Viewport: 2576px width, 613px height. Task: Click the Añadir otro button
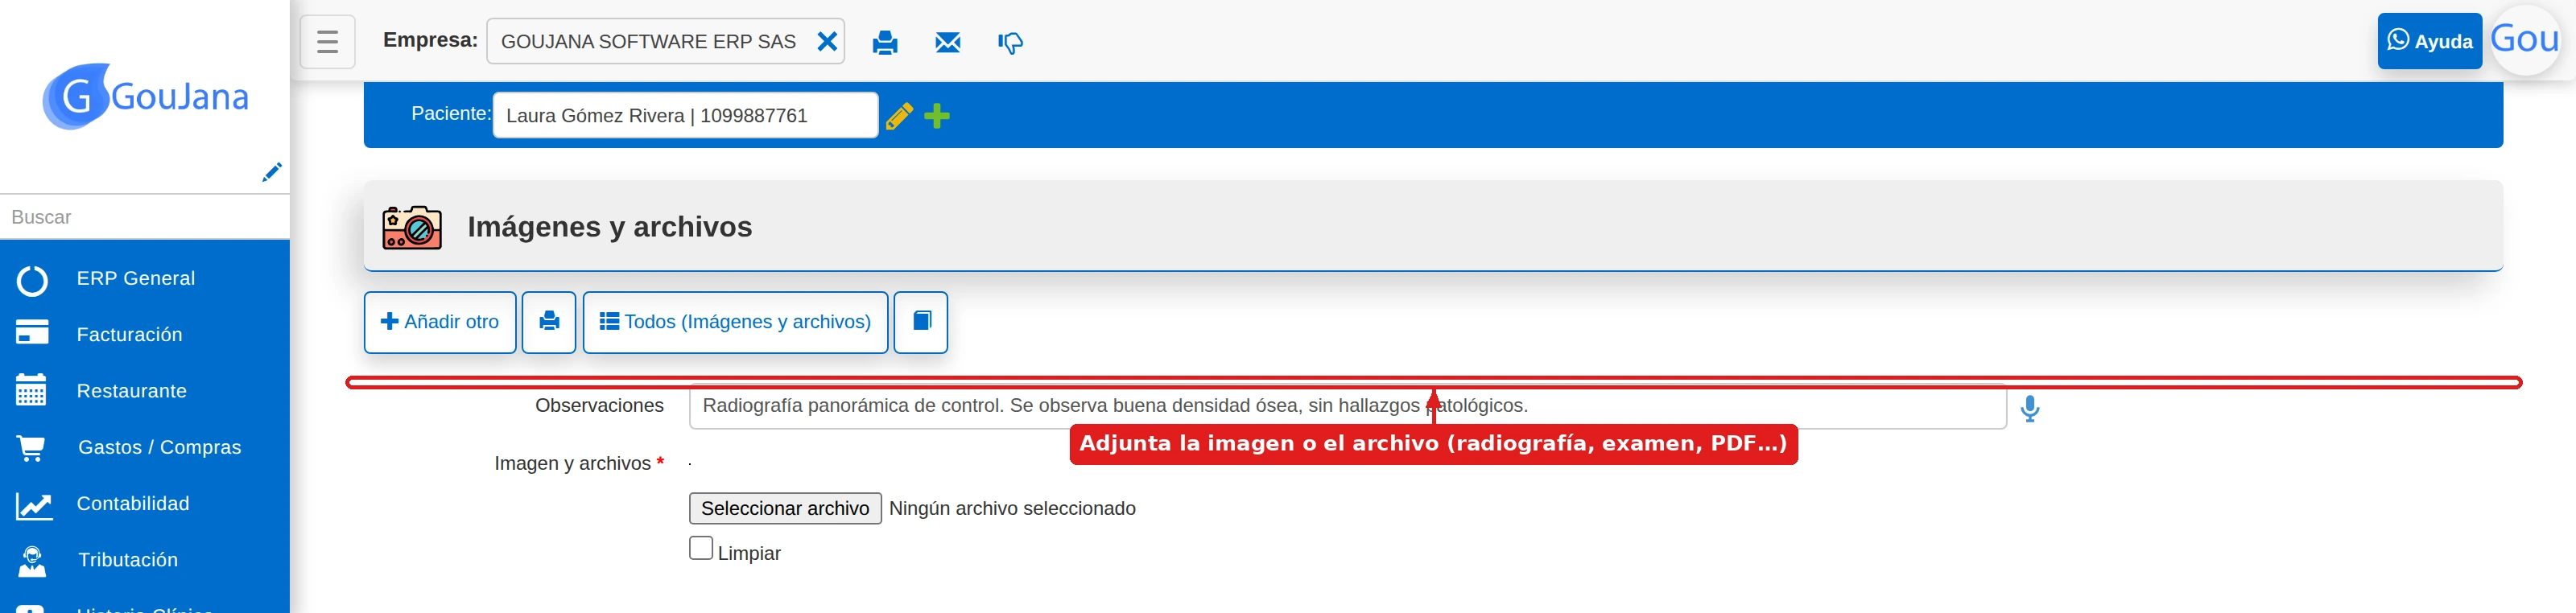tap(440, 322)
